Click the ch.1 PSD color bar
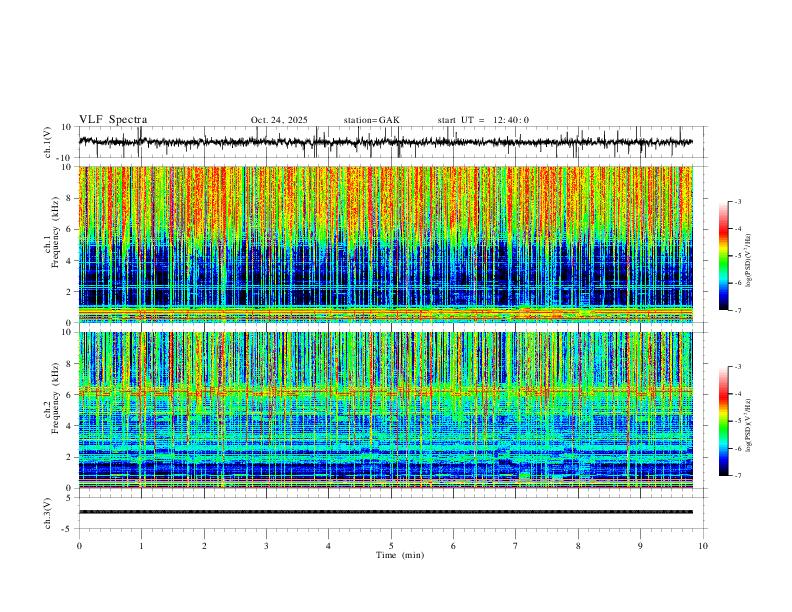This screenshot has height=612, width=792. [x=724, y=256]
